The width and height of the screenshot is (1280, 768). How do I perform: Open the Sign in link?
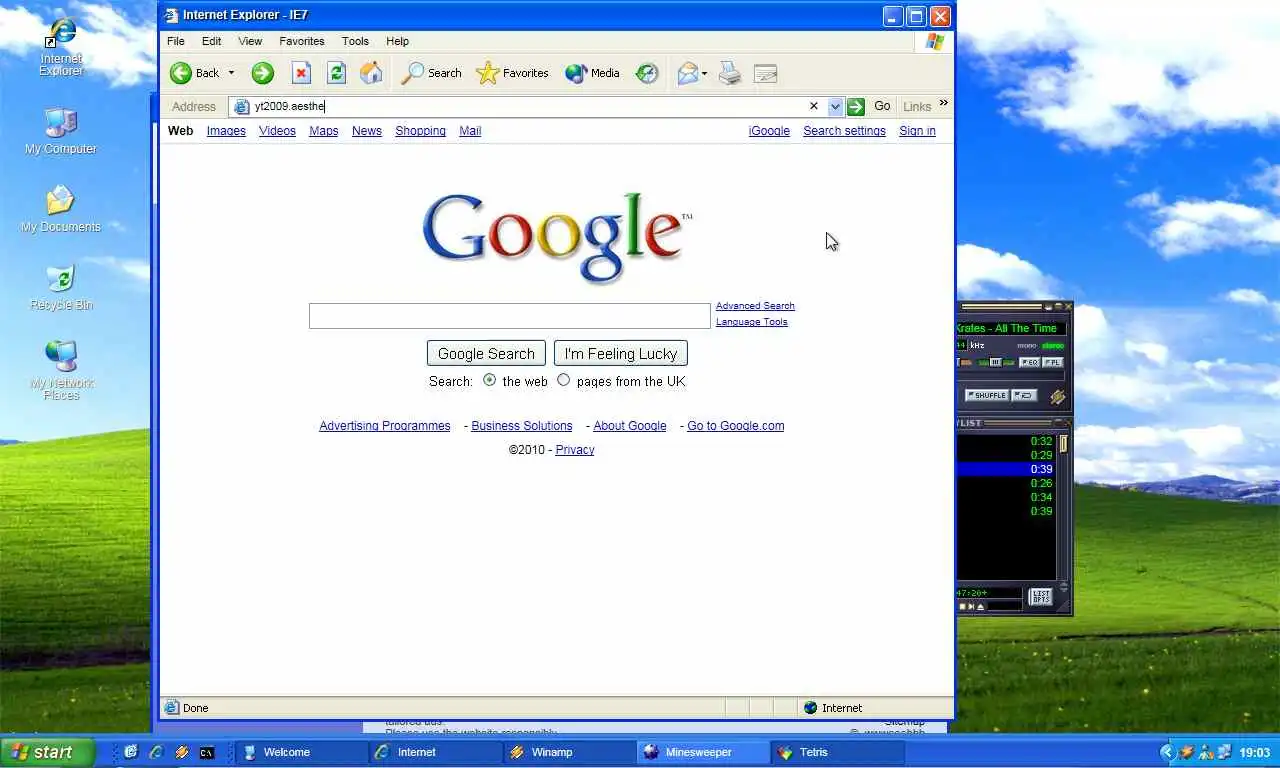[917, 131]
